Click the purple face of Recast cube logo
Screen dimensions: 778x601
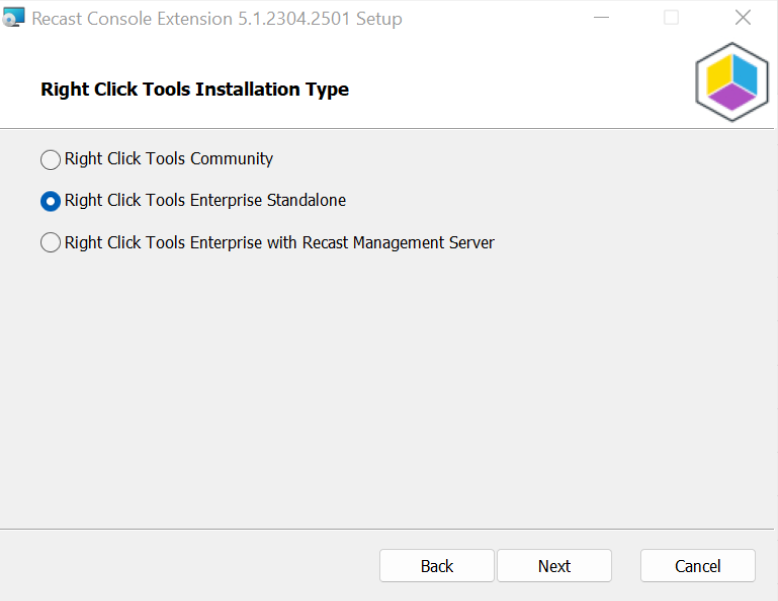(732, 96)
